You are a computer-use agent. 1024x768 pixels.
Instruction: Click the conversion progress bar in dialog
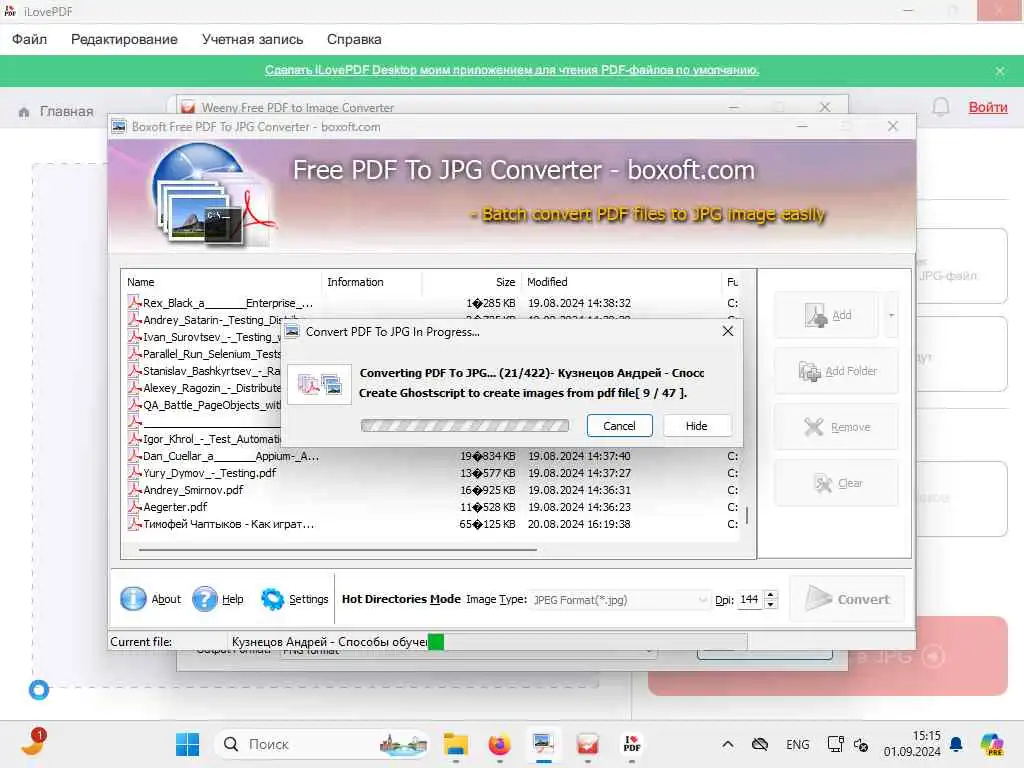(x=464, y=426)
